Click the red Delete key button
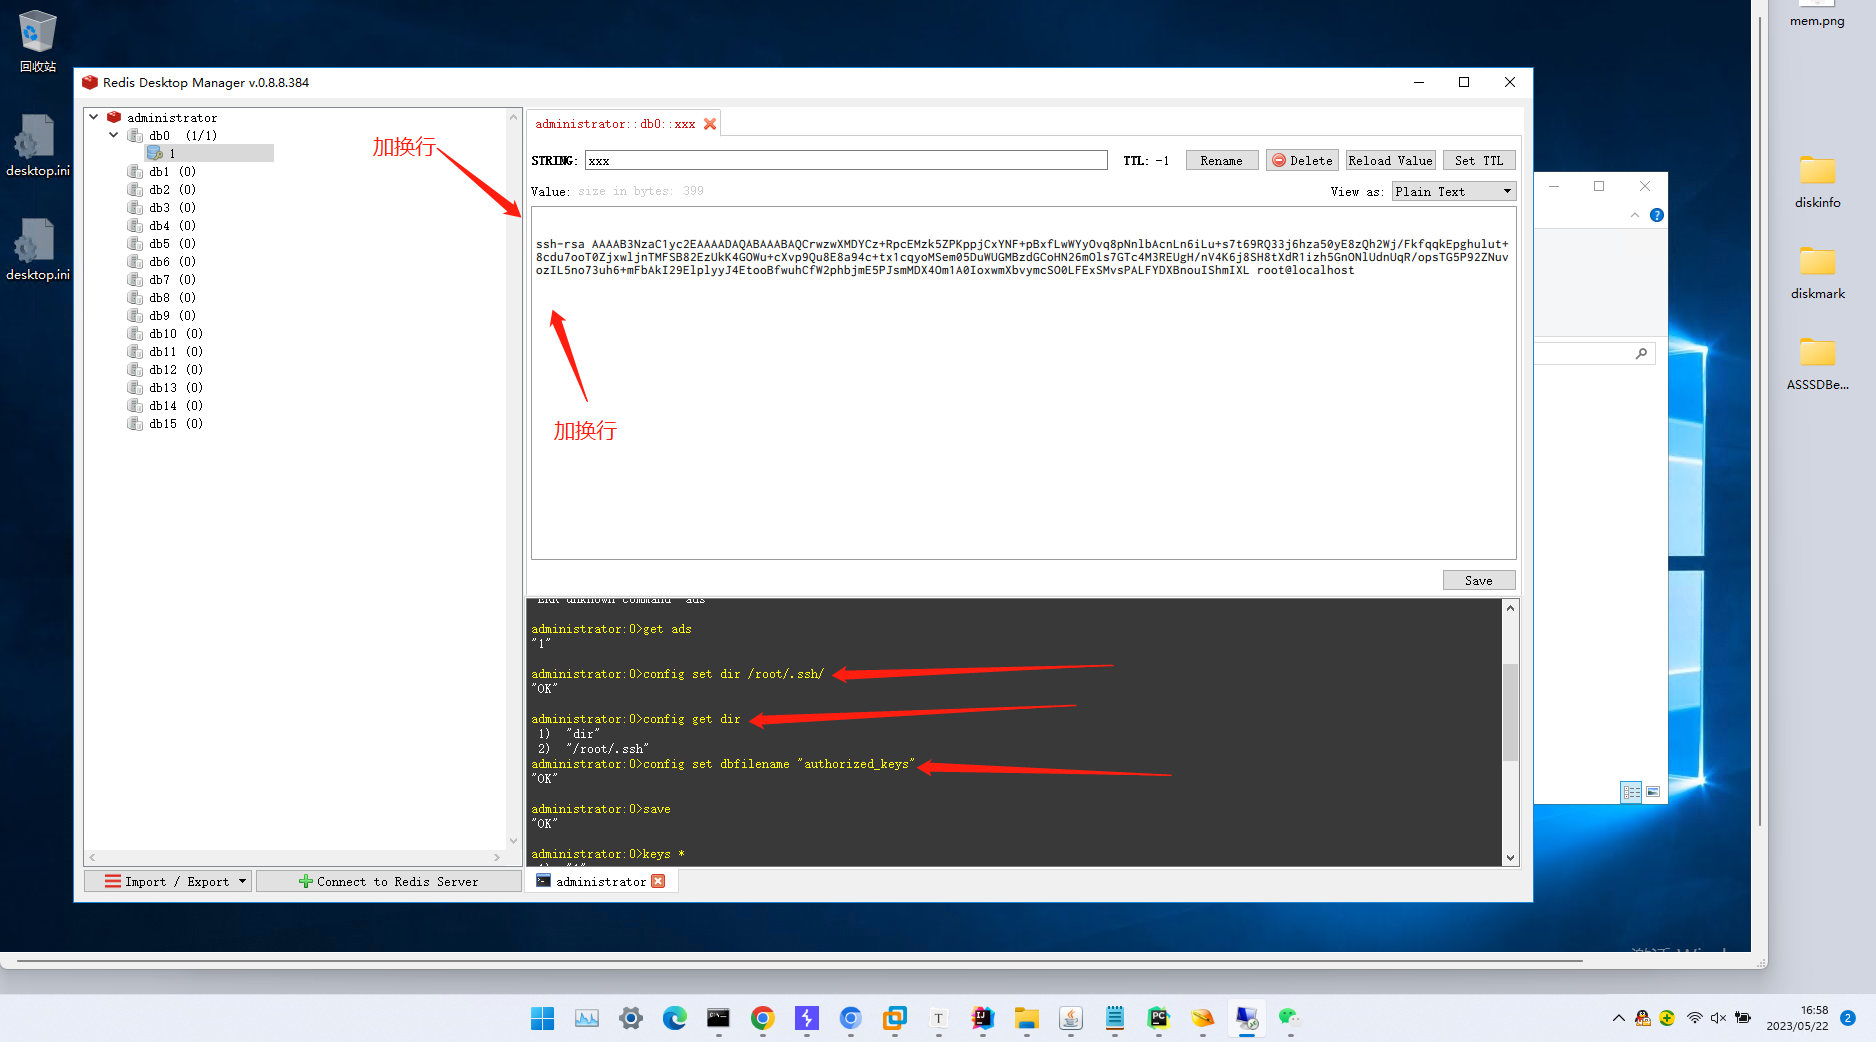Viewport: 1876px width, 1042px height. tap(1301, 160)
